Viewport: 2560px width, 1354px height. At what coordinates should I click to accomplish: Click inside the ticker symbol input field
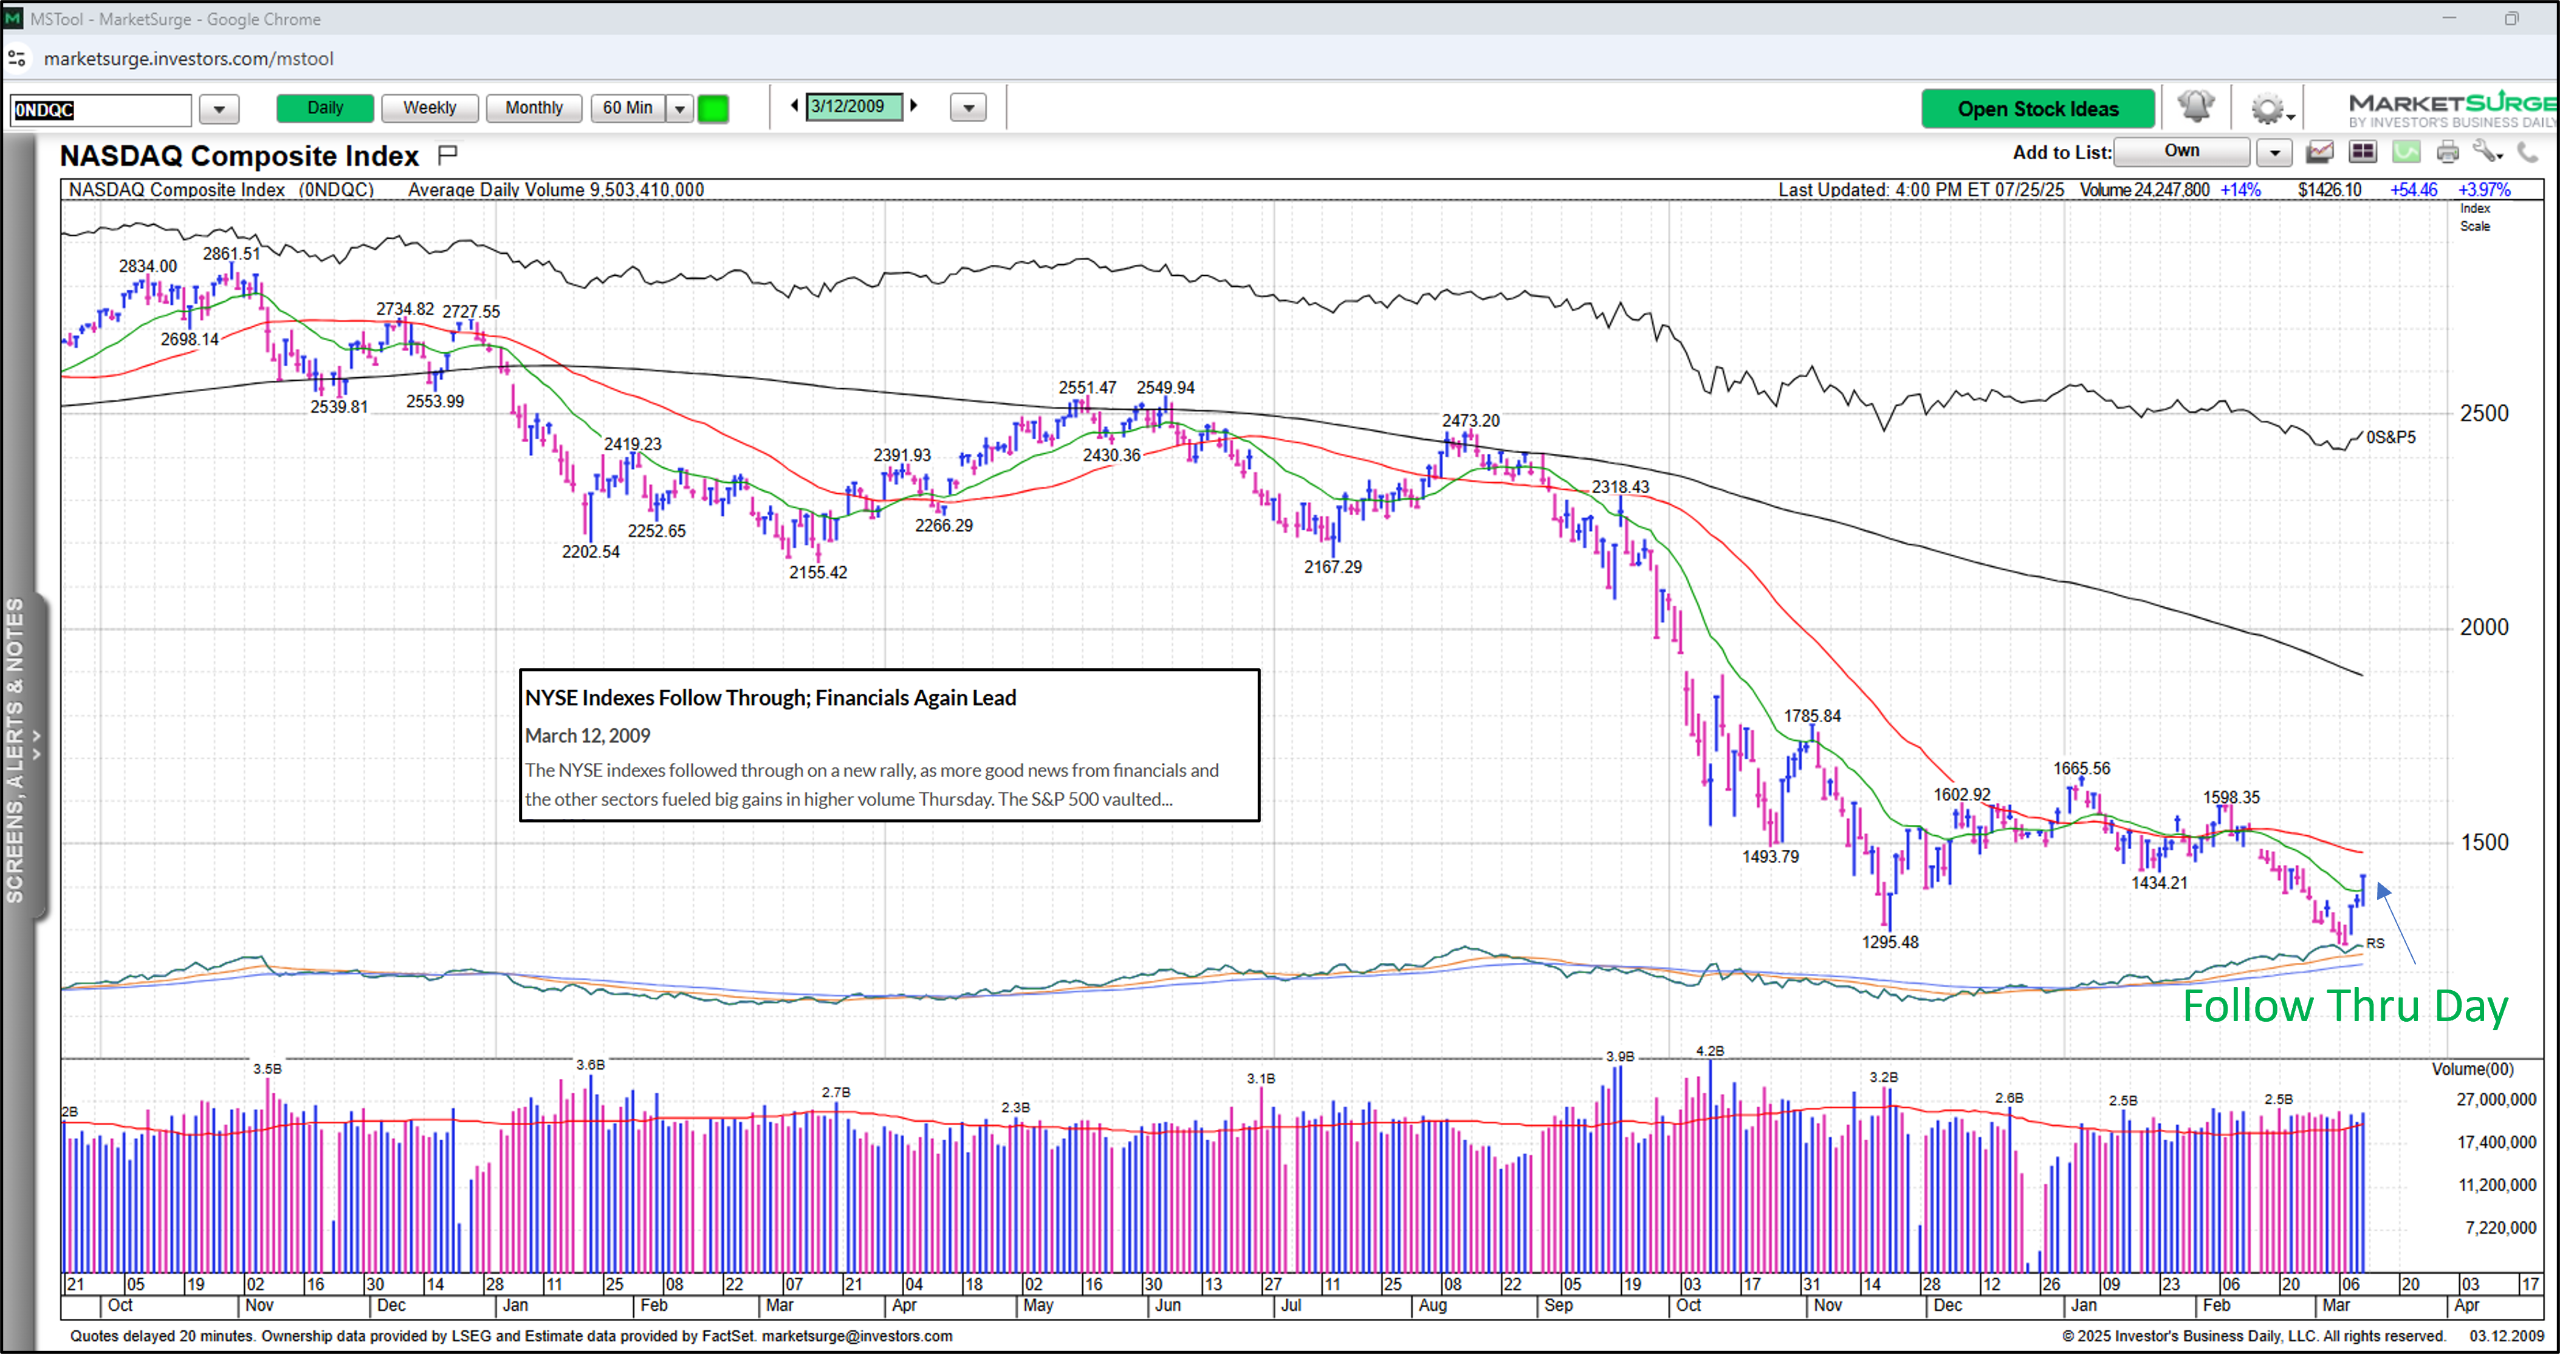coord(100,109)
